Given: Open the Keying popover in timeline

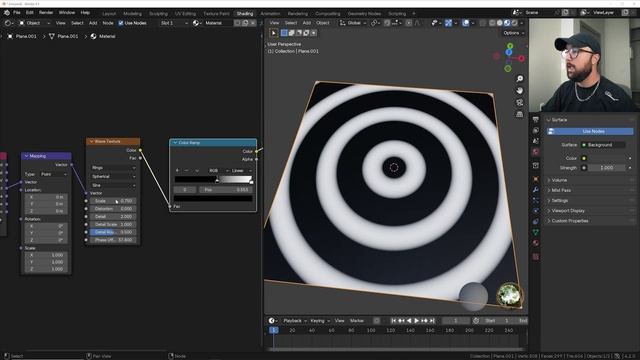Looking at the screenshot, I should click(320, 321).
